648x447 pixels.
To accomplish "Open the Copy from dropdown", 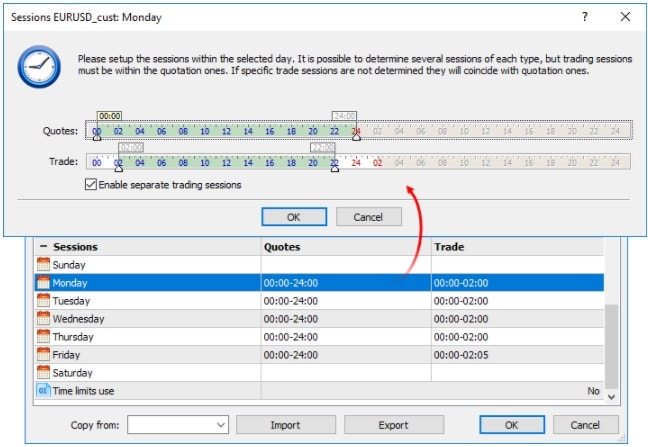I will click(x=178, y=425).
